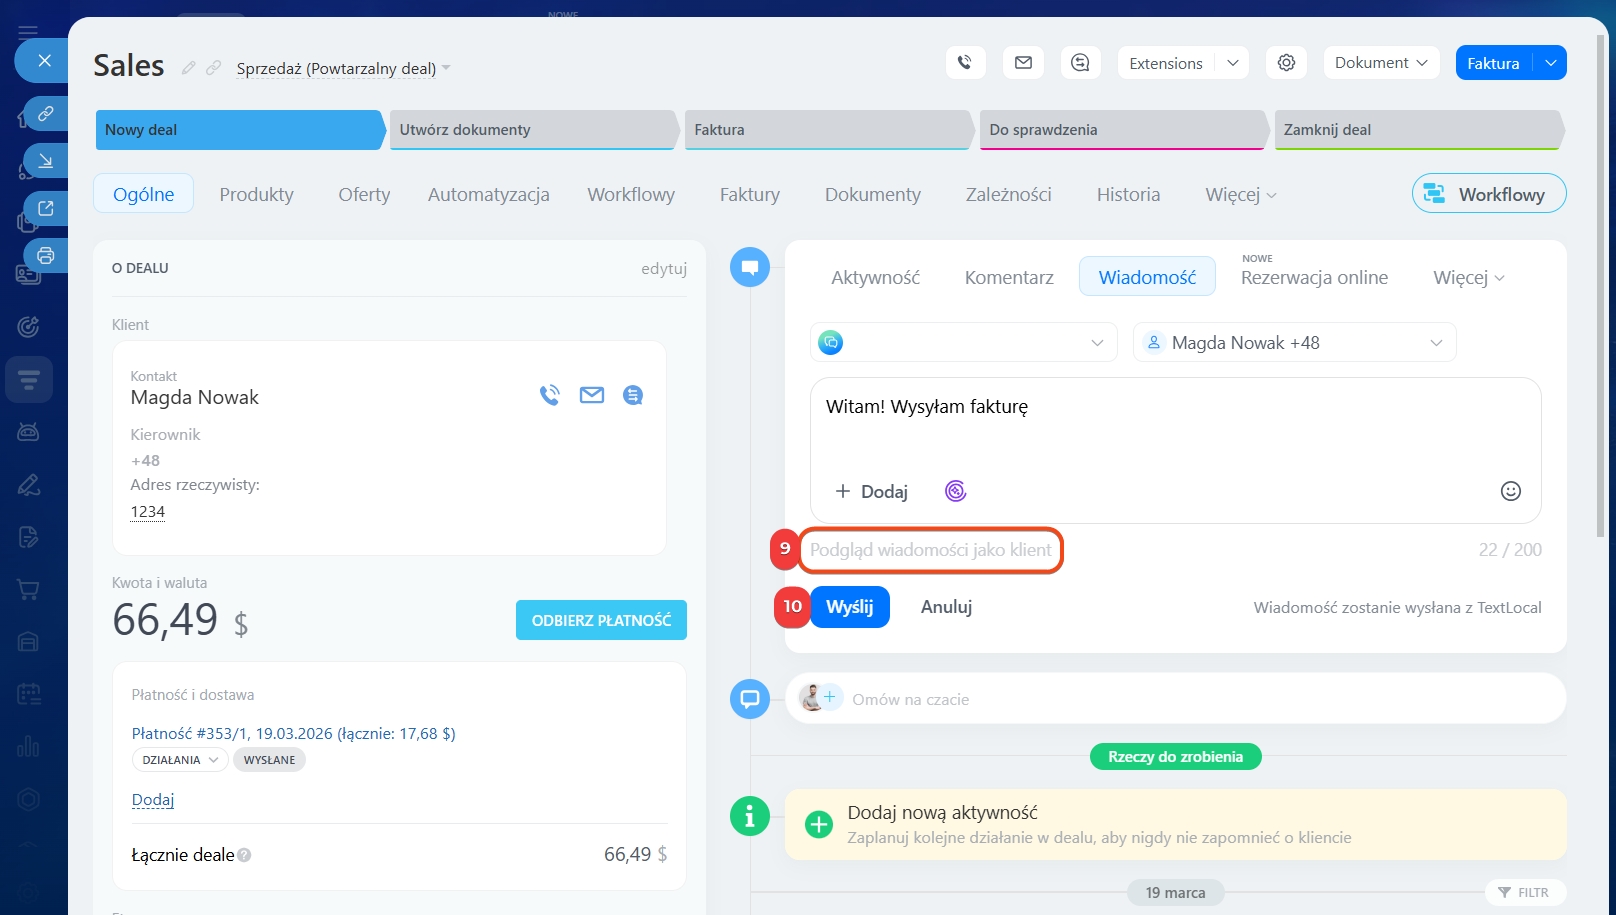The image size is (1616, 915).
Task: Open the Dokument dropdown
Action: [x=1380, y=63]
